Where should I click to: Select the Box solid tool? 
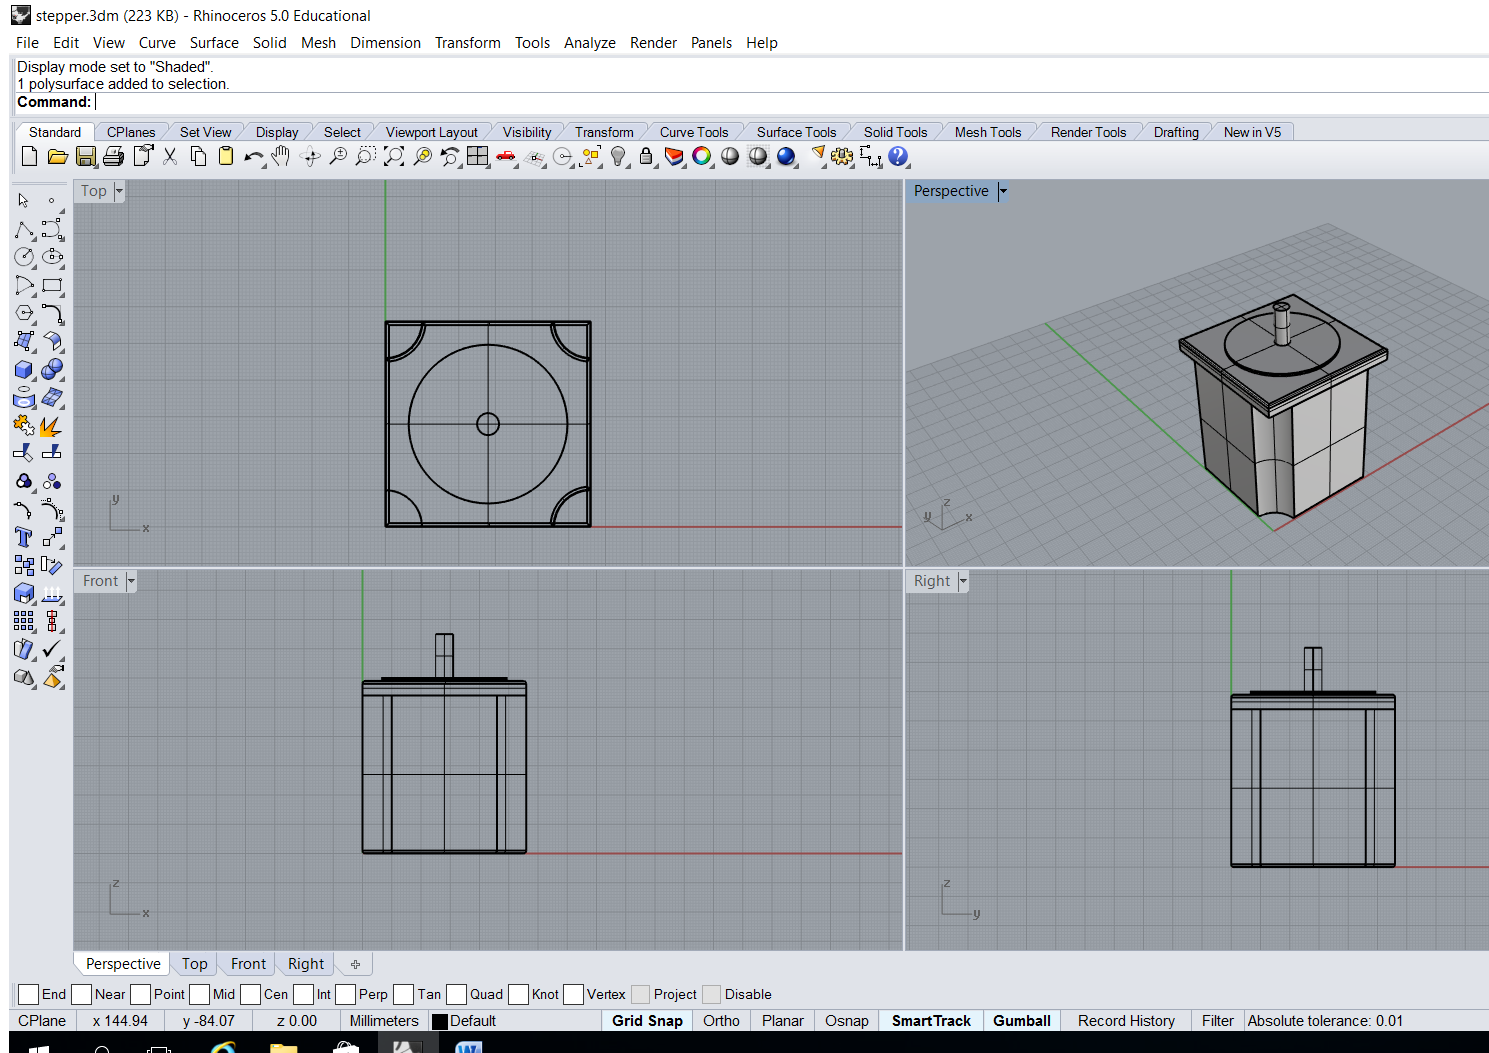click(24, 369)
